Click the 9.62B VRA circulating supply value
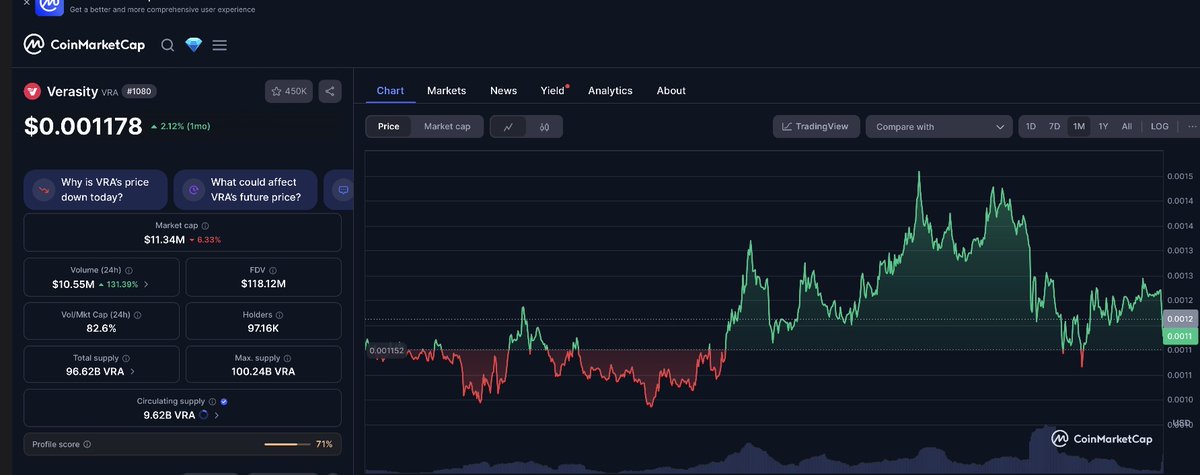1200x475 pixels. coord(169,415)
